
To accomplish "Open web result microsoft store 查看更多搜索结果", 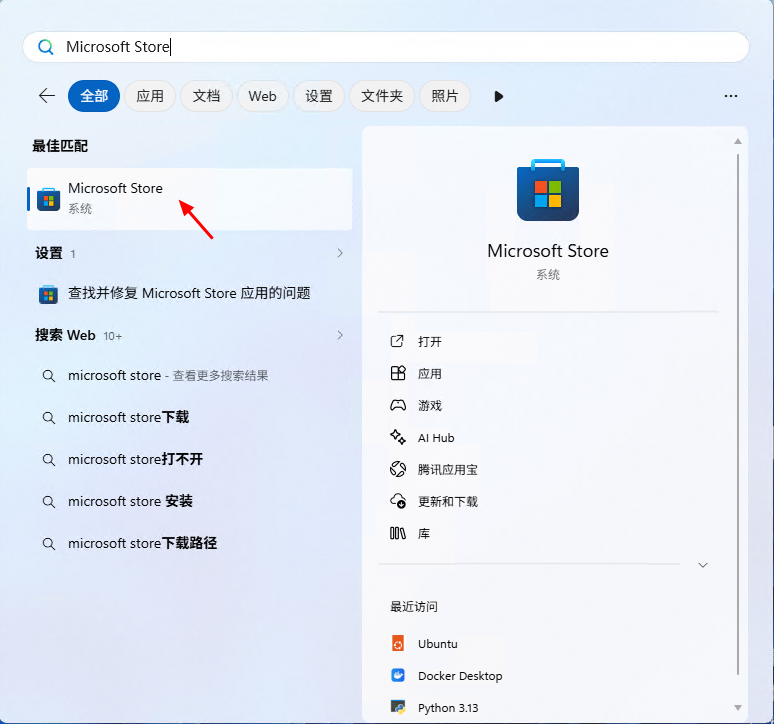I will [190, 376].
